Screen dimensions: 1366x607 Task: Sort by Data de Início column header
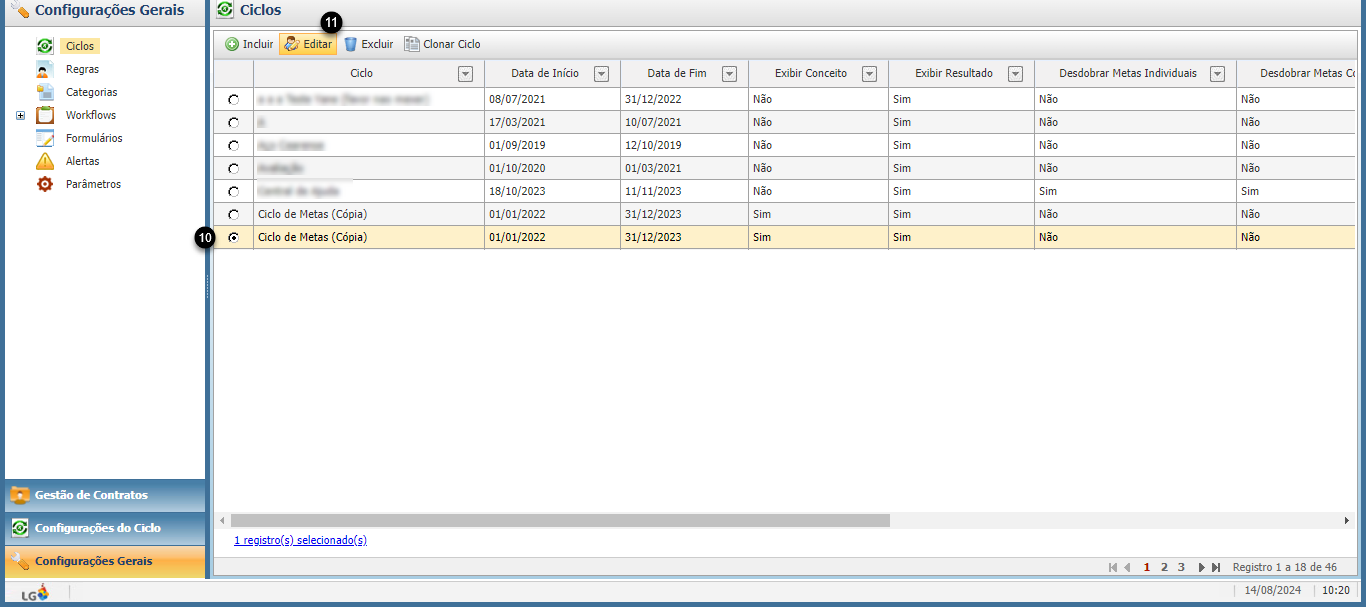(545, 74)
